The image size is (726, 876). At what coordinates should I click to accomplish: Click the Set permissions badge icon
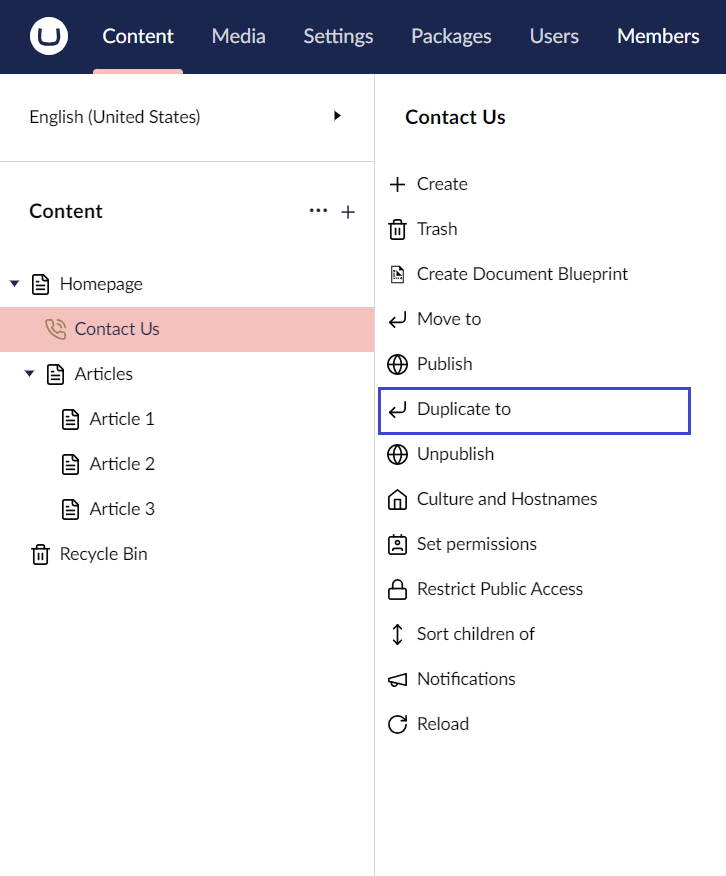398,544
